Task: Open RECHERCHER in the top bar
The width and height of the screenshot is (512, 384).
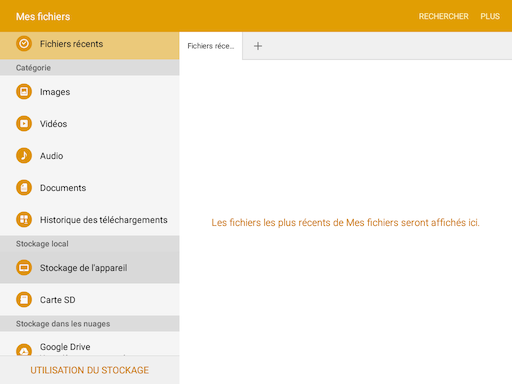Action: pos(444,16)
